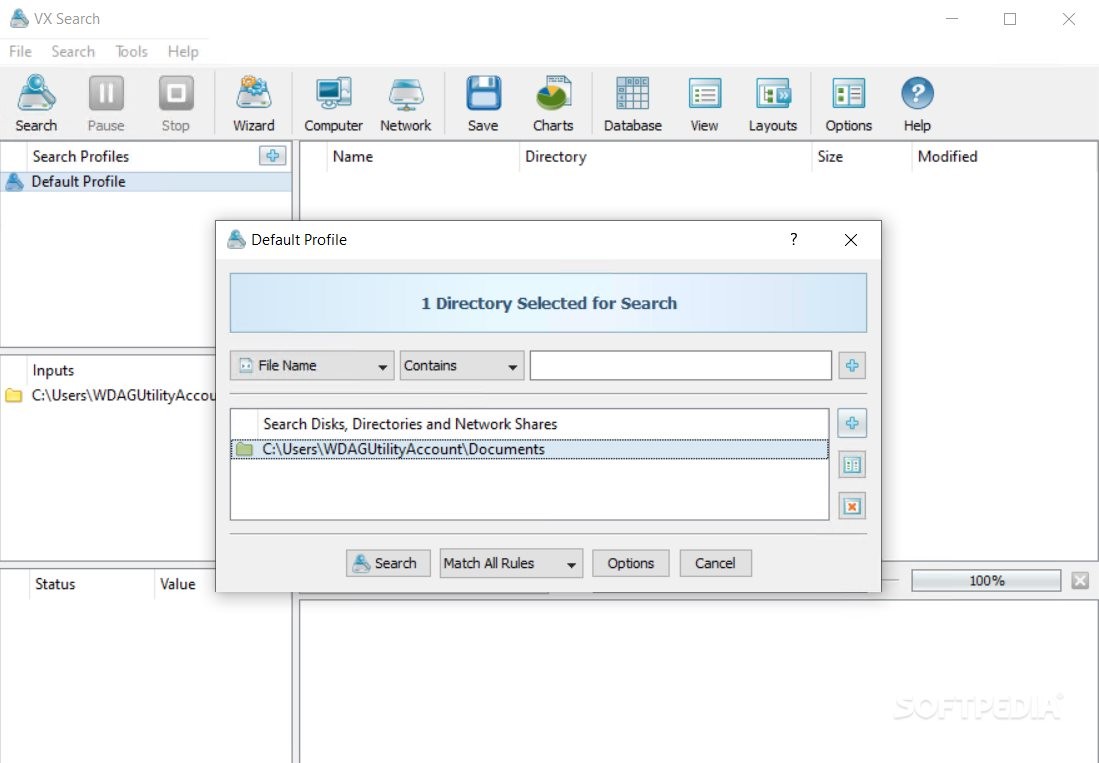Select the Computer toolbar icon
This screenshot has height=763, width=1099.
pyautogui.click(x=333, y=104)
